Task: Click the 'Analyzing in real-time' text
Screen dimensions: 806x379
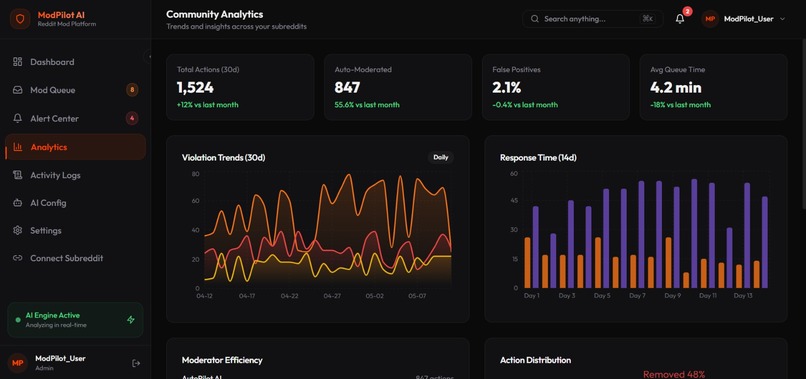Action: [x=56, y=325]
